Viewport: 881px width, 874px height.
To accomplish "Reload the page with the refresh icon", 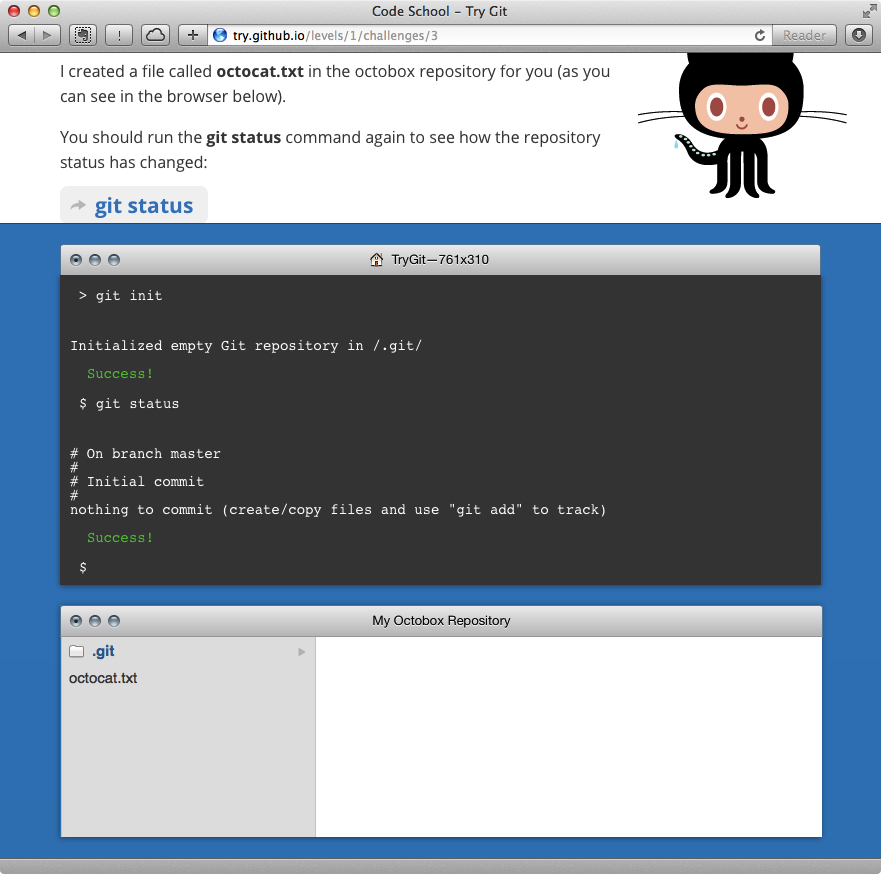I will coord(760,35).
